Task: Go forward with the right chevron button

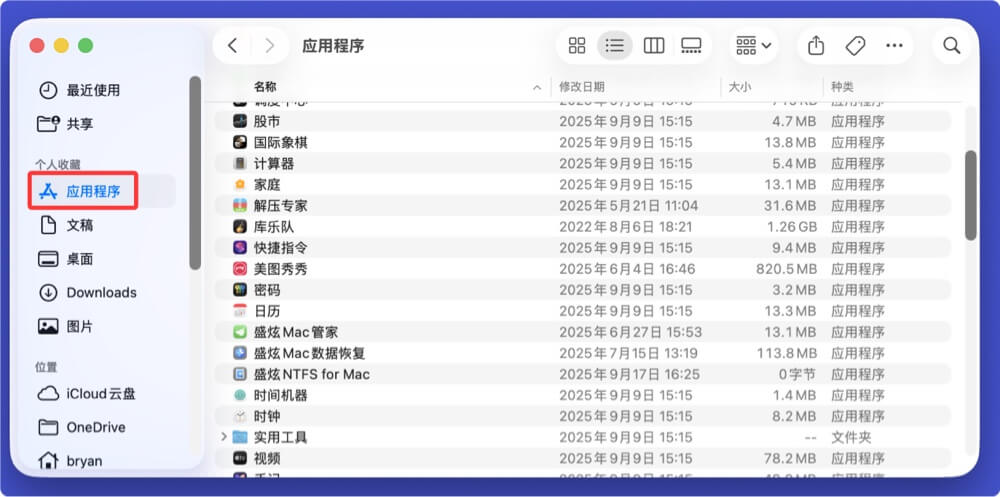Action: click(x=270, y=46)
